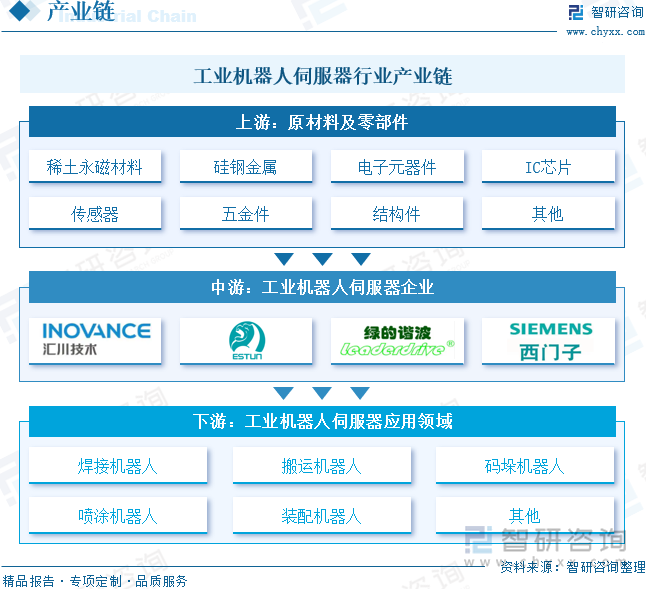The height and width of the screenshot is (589, 646).
Task: Click the 码垛机器人 box
Action: pos(525,465)
